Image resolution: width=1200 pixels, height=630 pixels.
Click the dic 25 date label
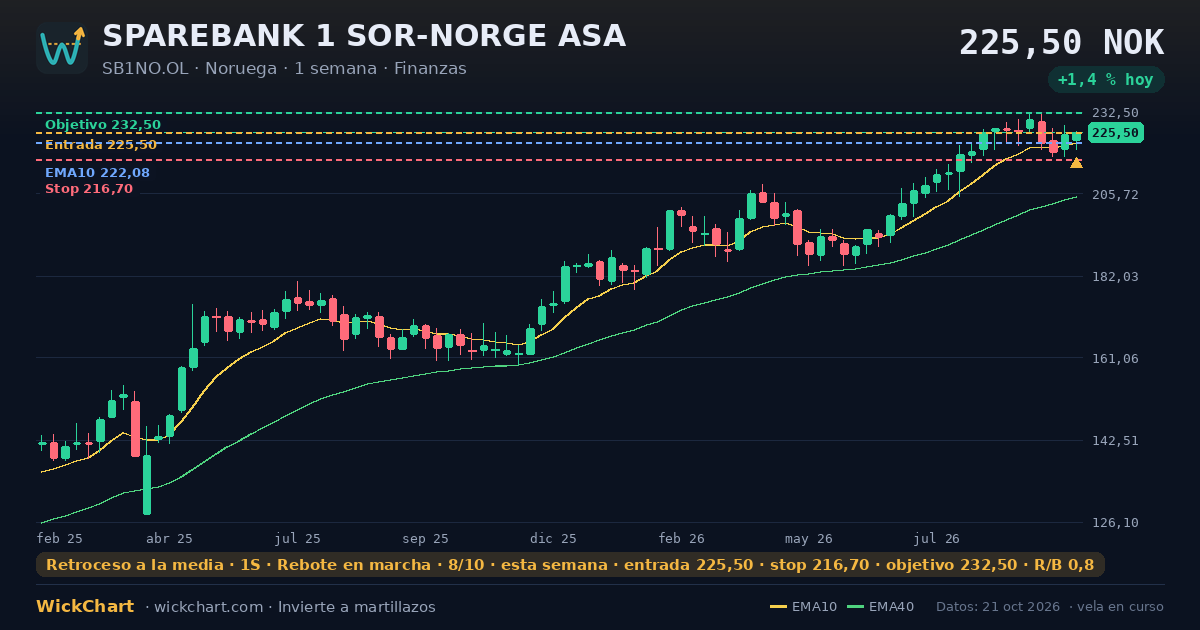(553, 538)
